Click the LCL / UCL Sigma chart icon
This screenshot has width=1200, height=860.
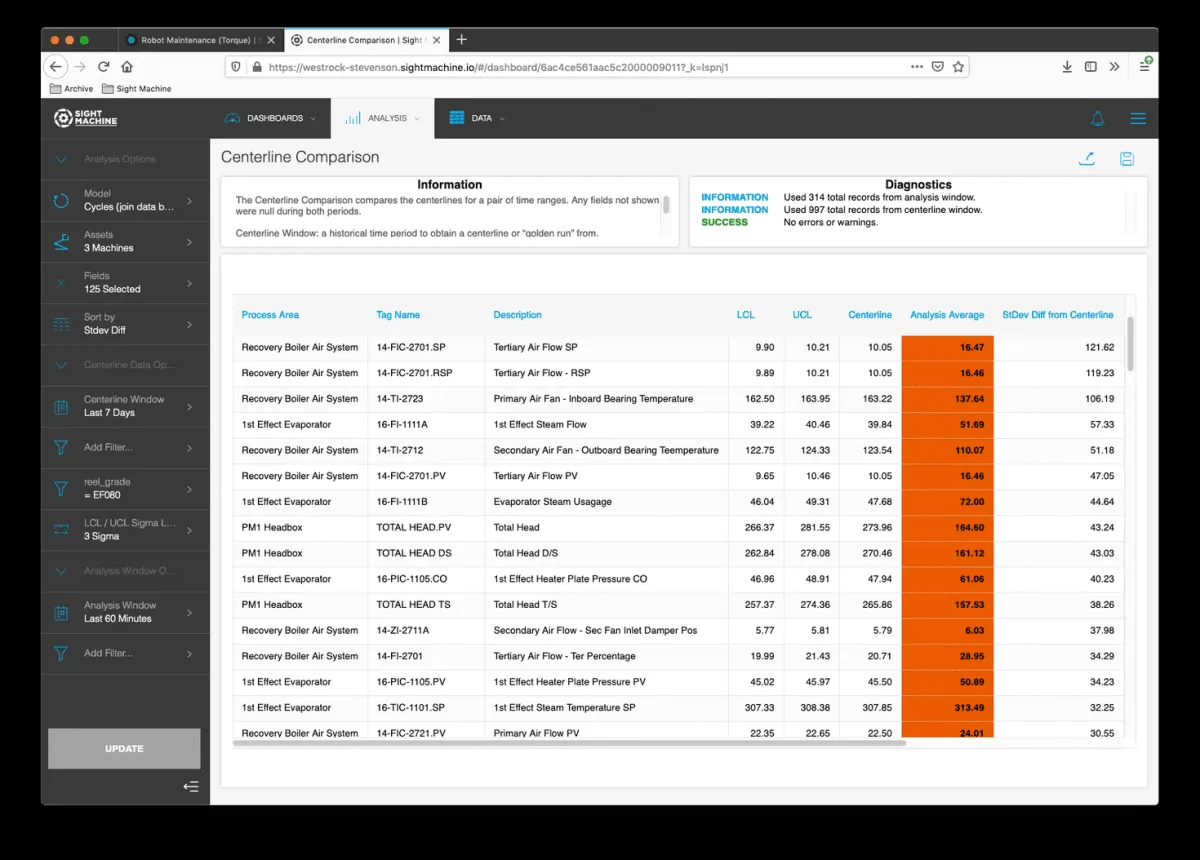[61, 529]
